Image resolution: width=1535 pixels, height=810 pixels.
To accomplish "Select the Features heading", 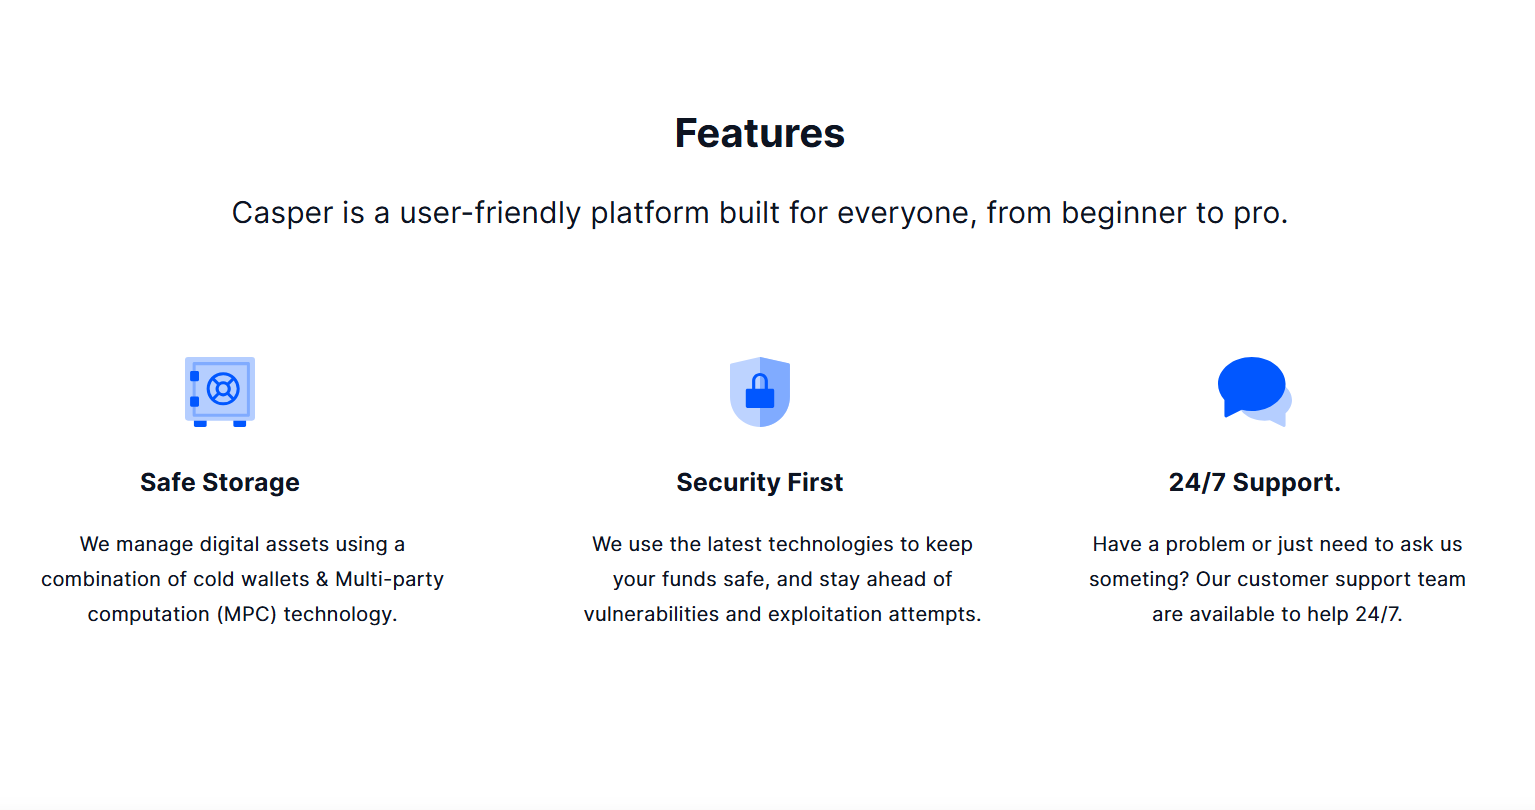I will pos(760,133).
